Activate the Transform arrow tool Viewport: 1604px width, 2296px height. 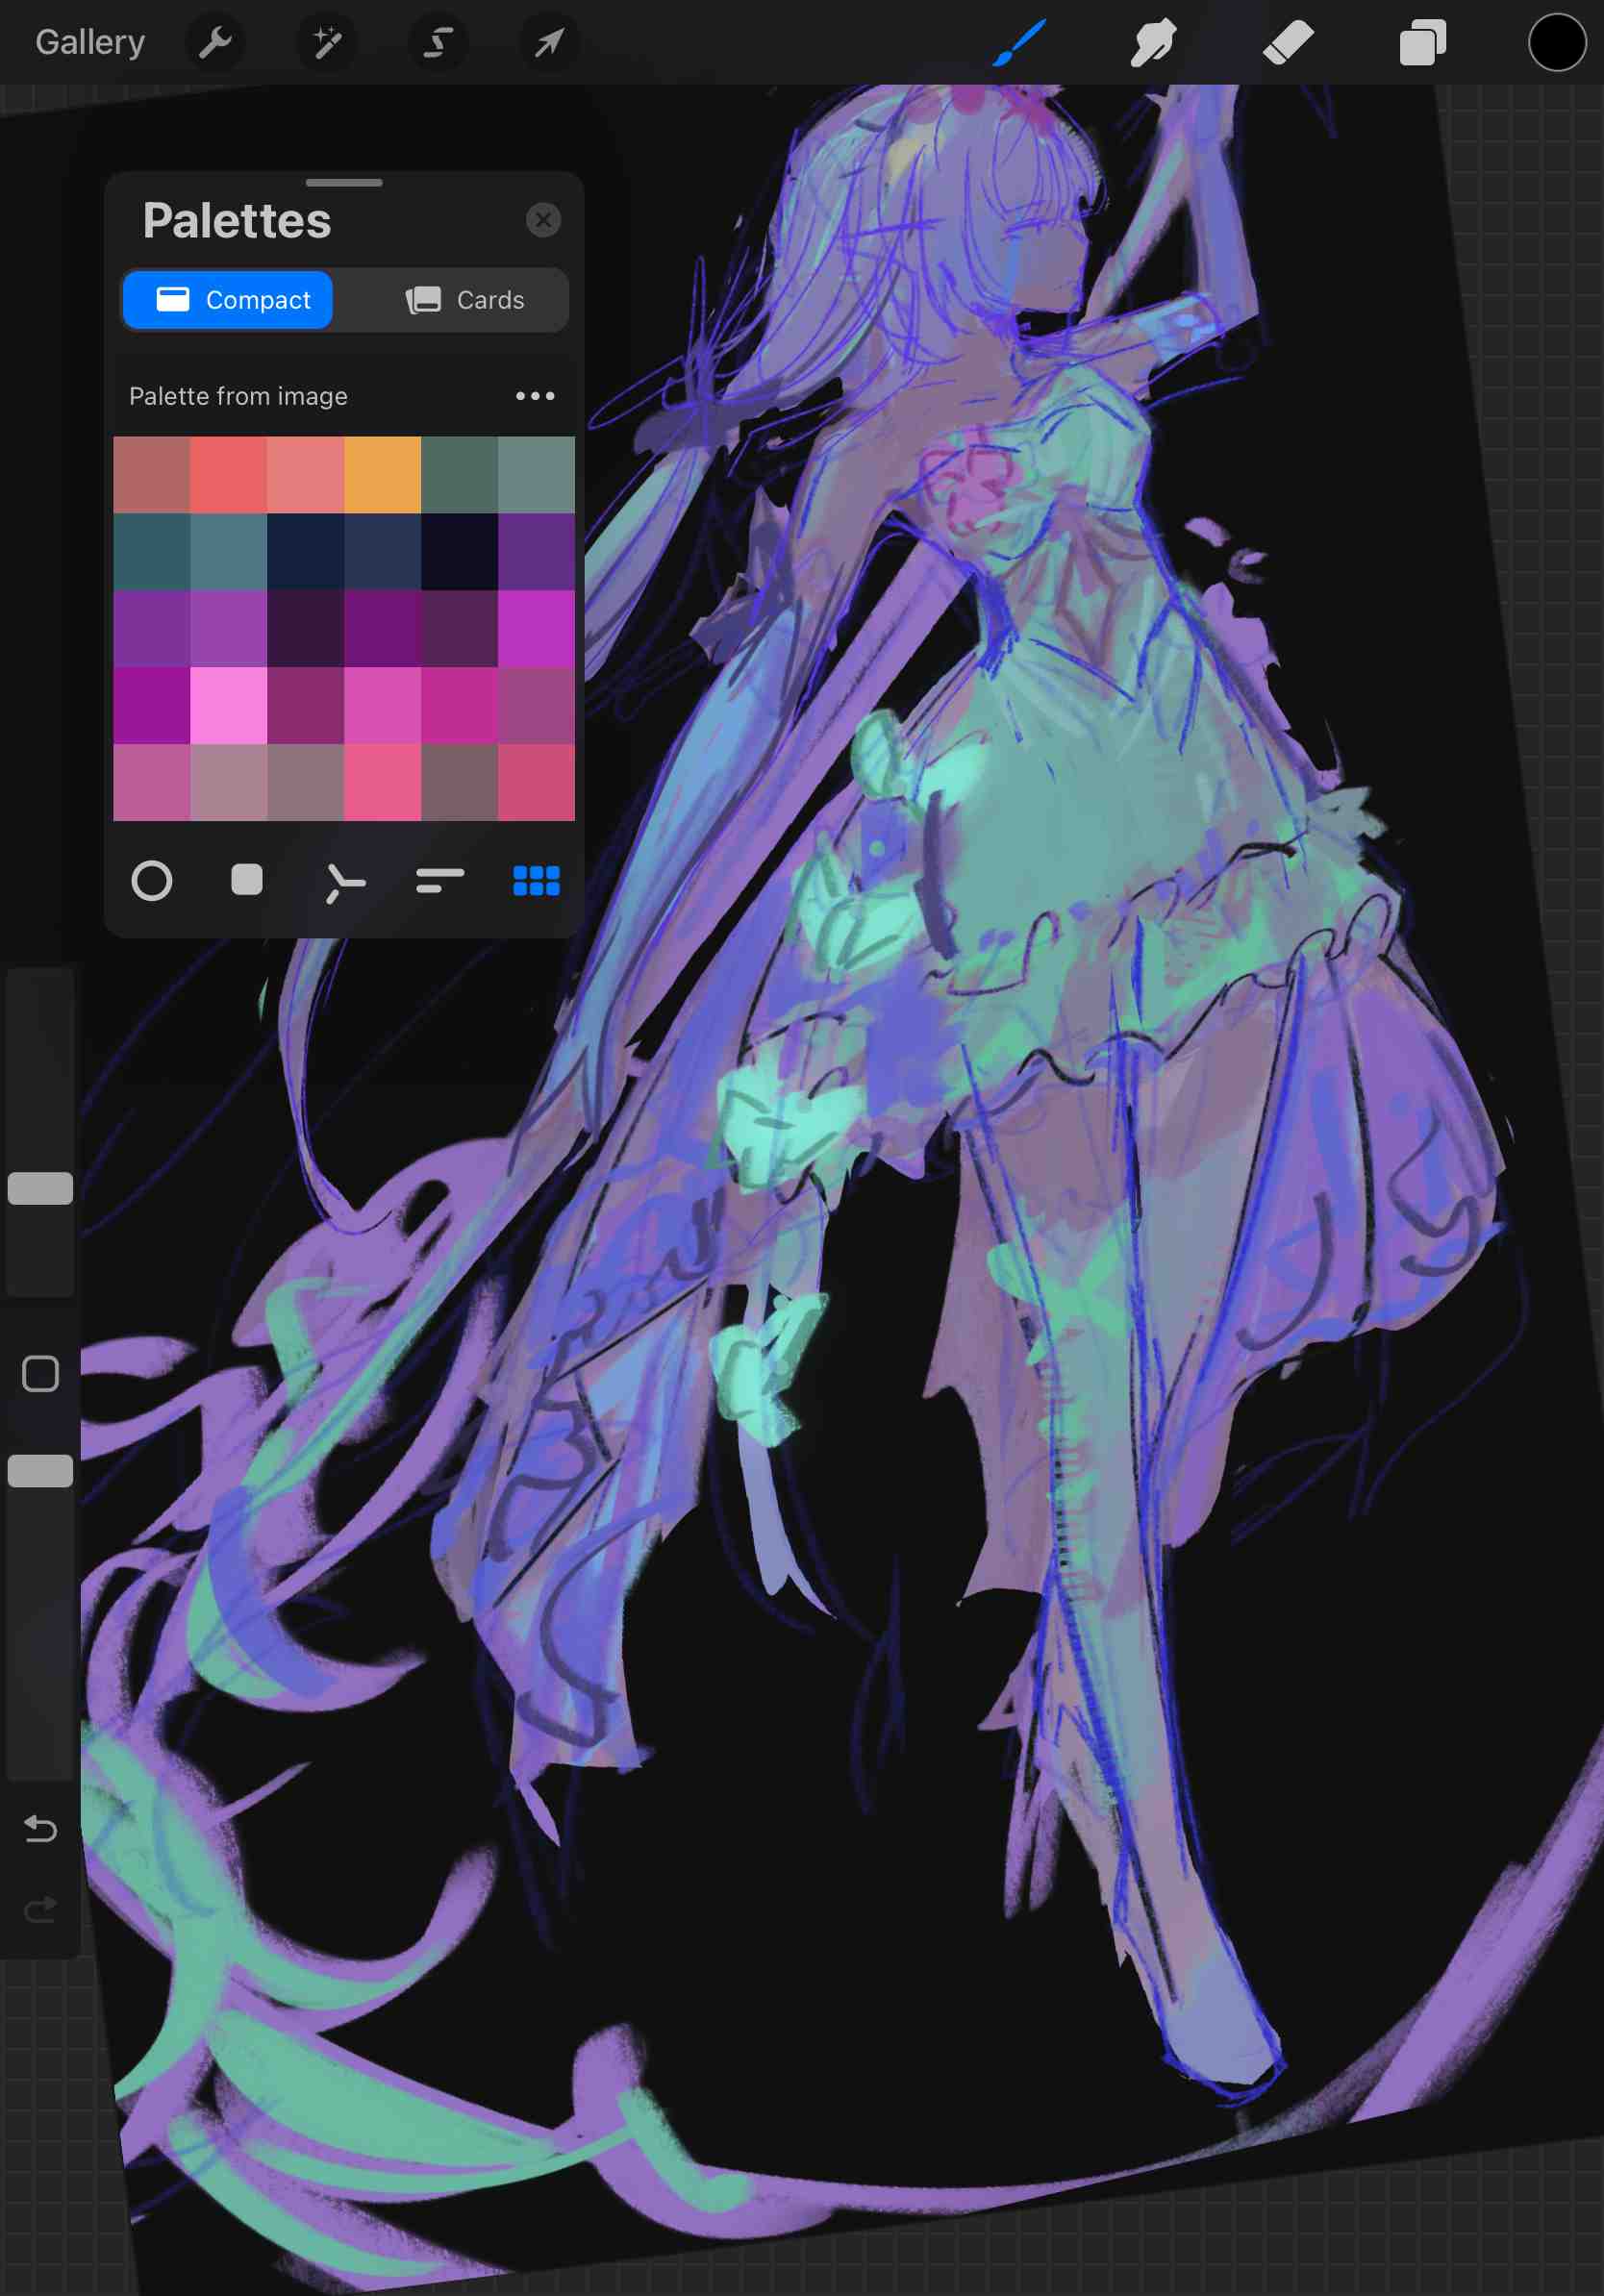pyautogui.click(x=549, y=43)
